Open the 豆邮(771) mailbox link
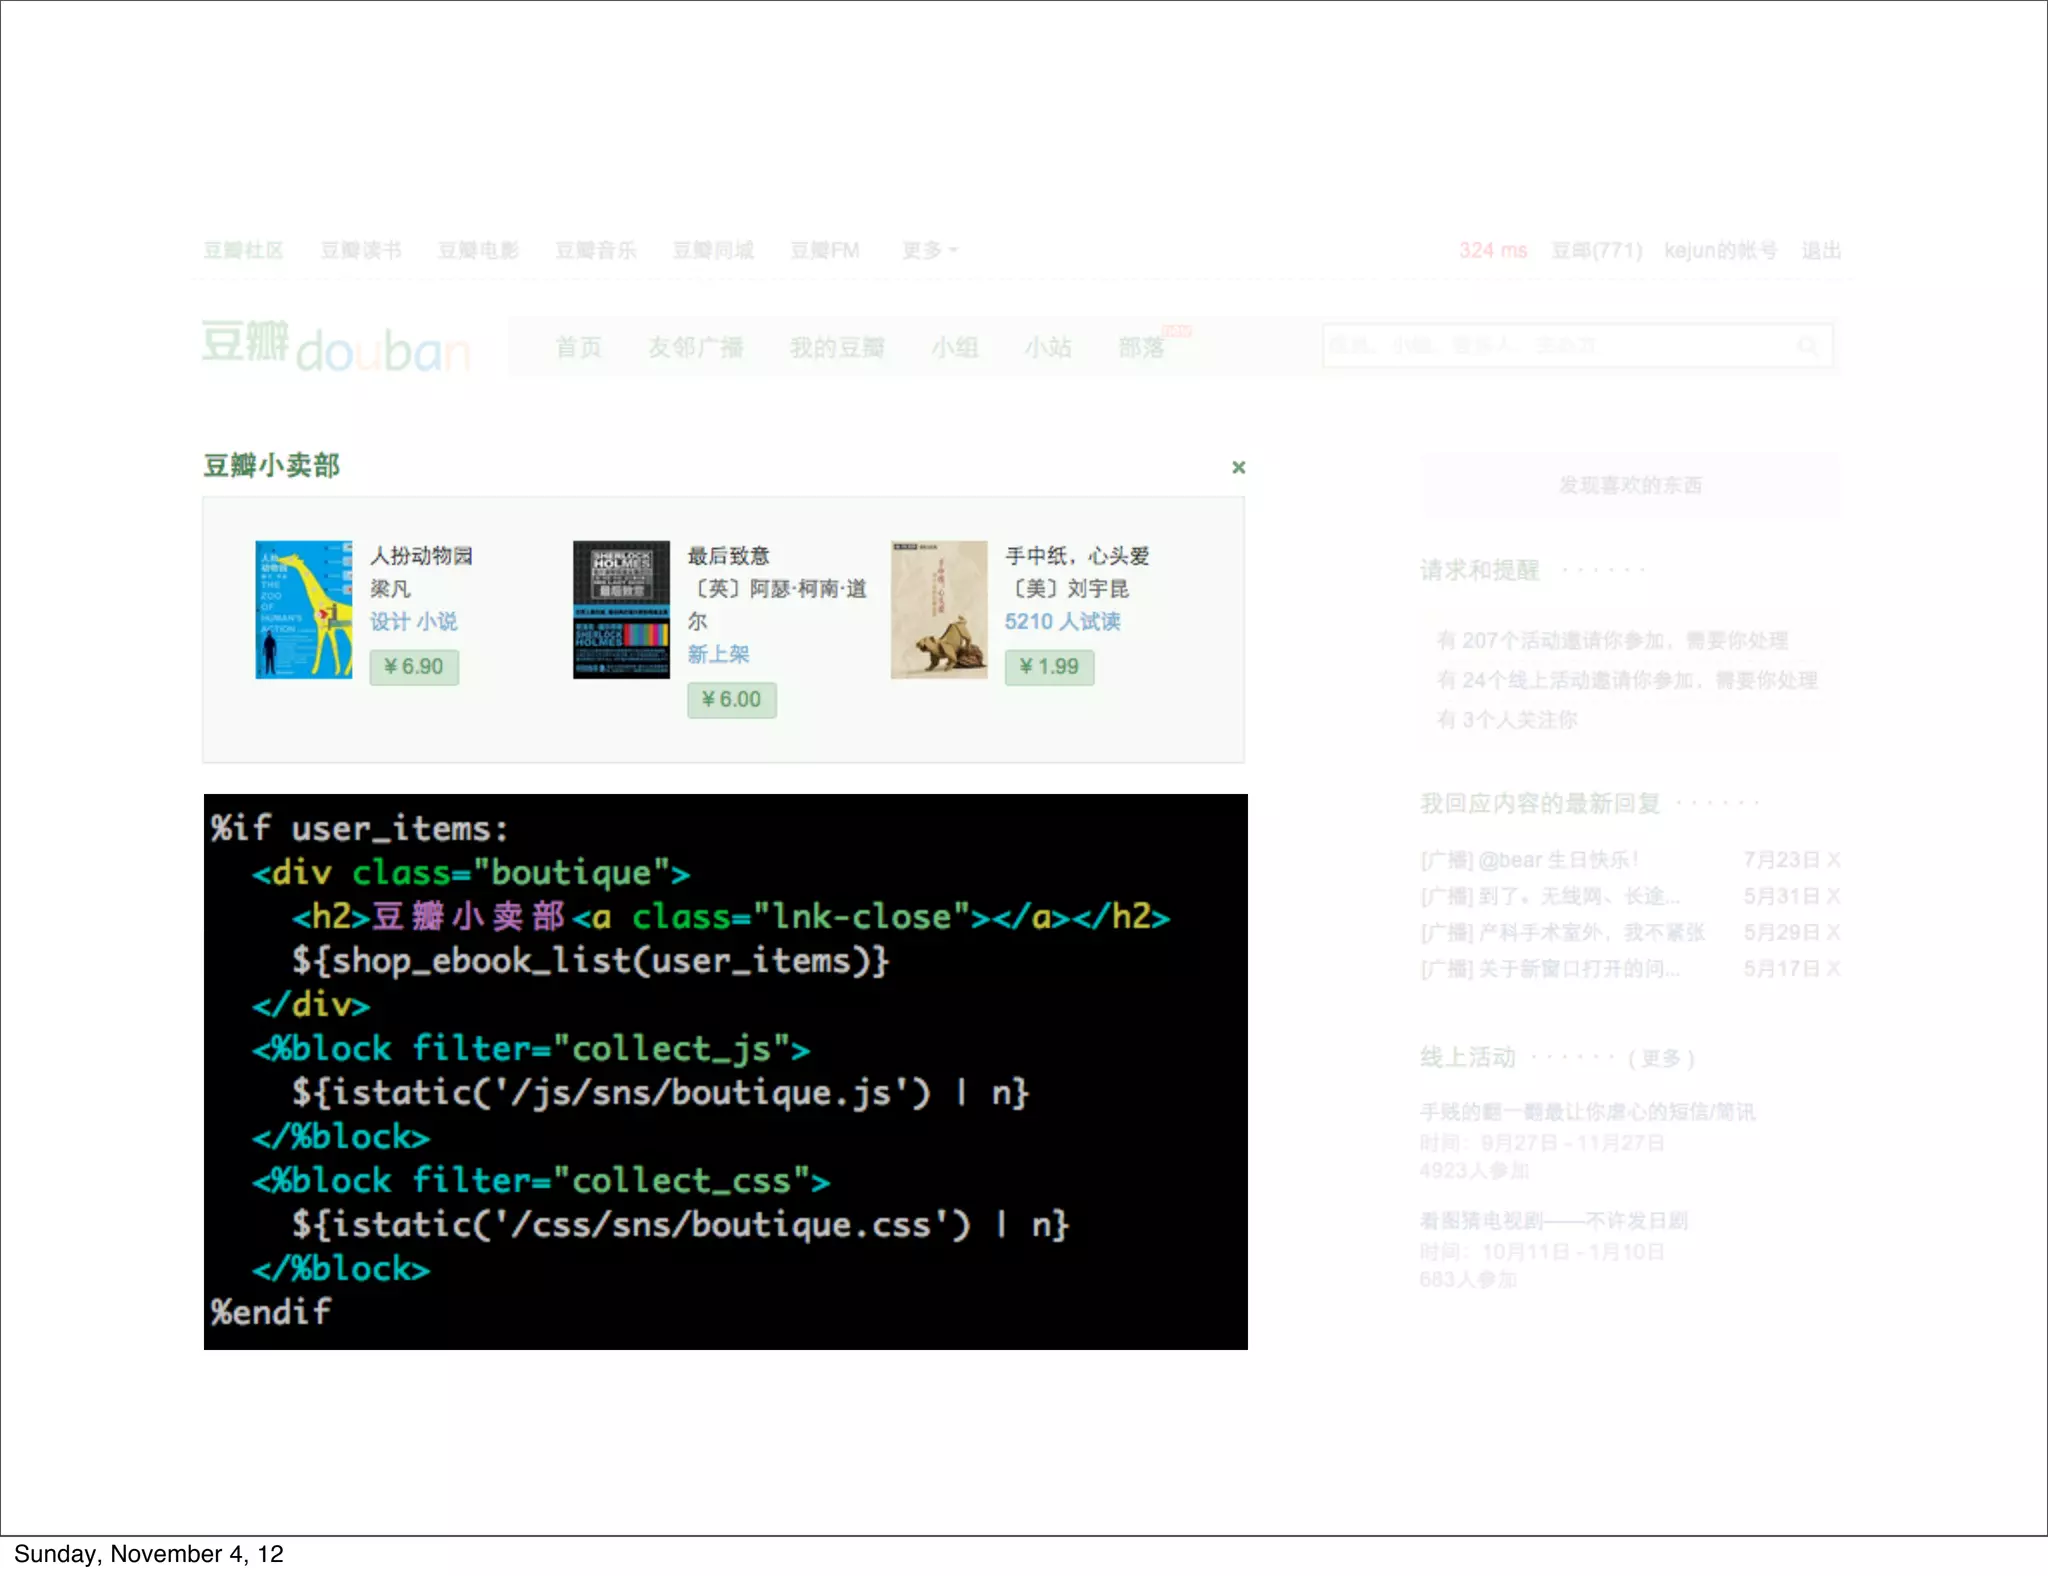2048x1576 pixels. pos(1596,250)
